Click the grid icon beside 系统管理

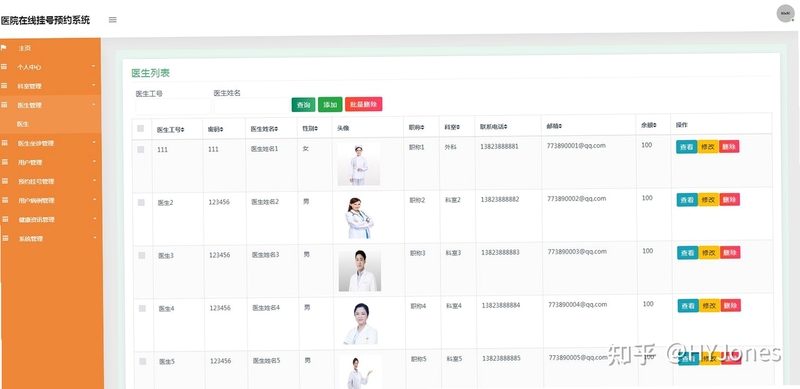[5, 238]
